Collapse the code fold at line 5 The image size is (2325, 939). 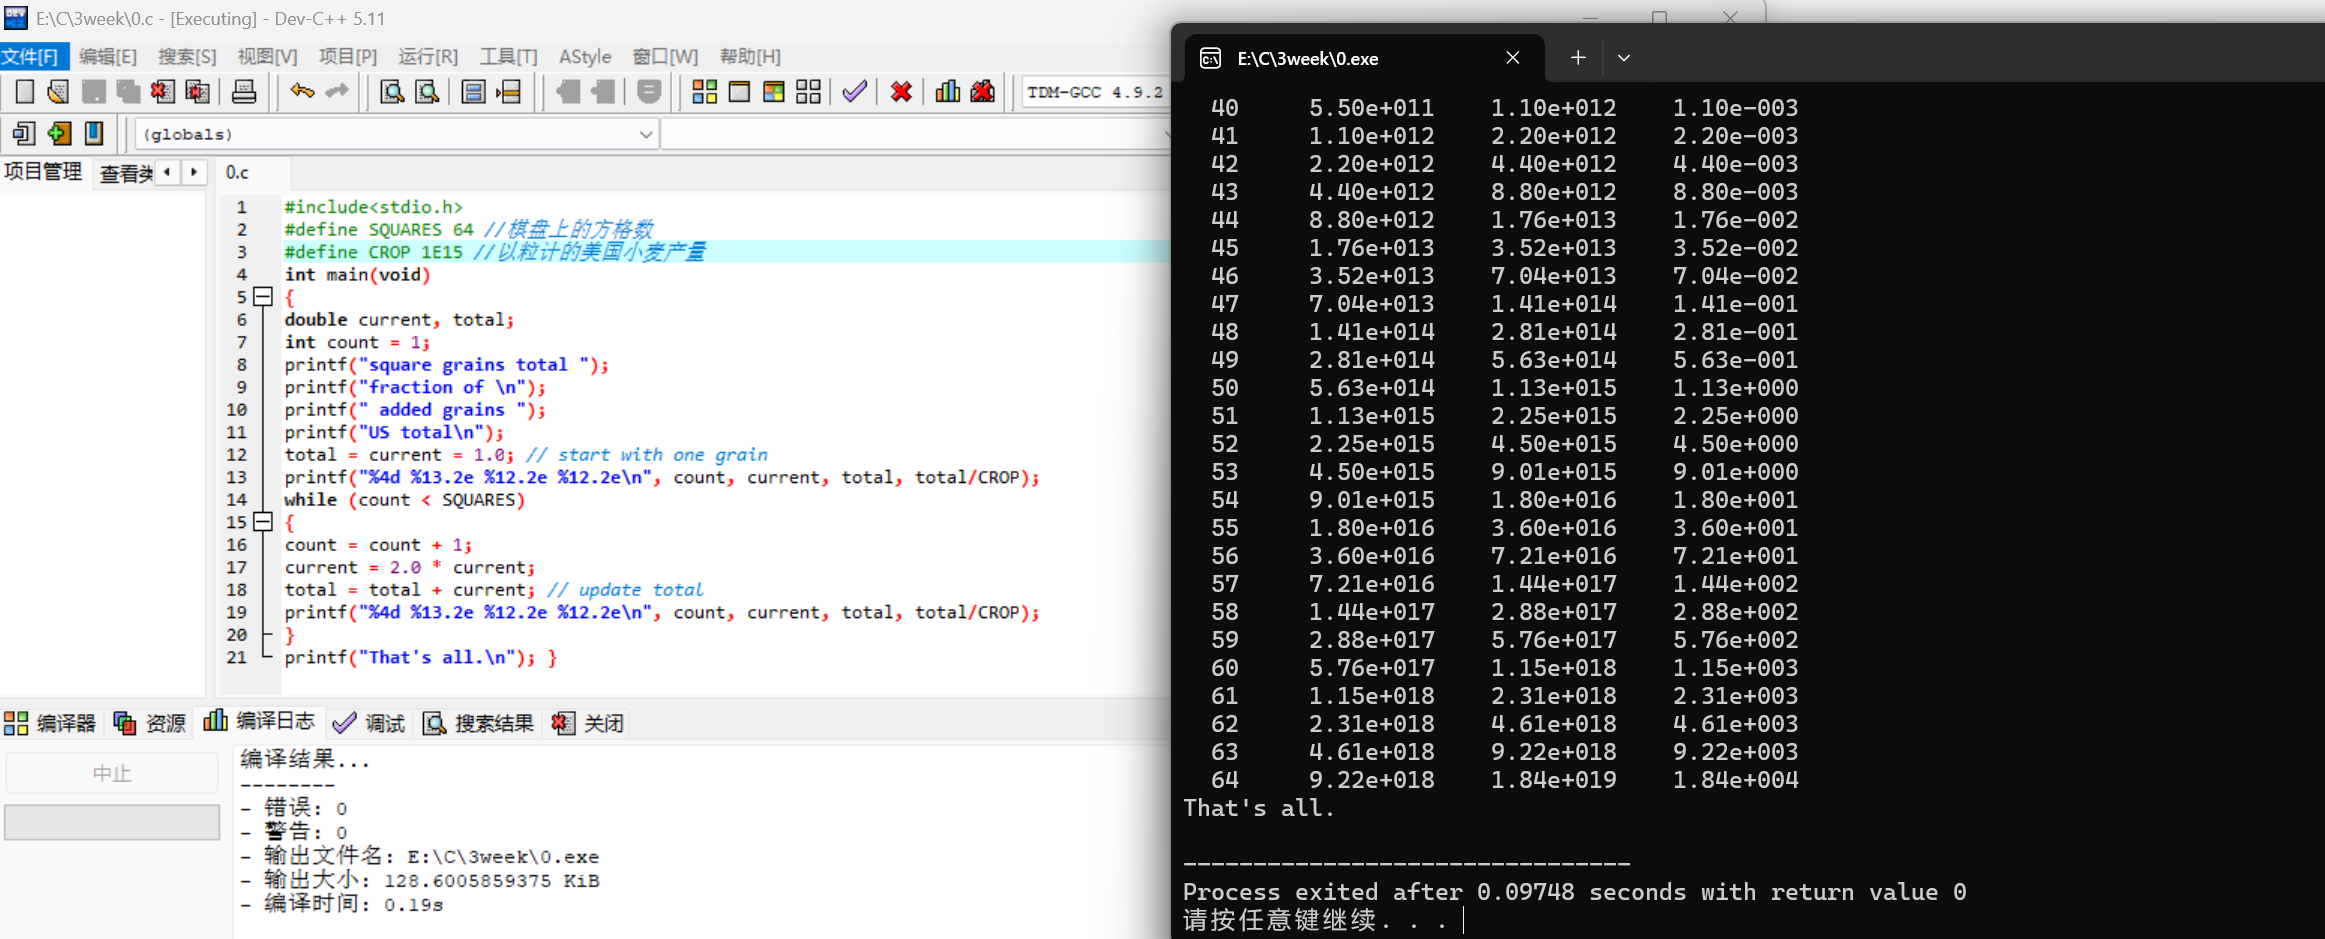coord(263,297)
